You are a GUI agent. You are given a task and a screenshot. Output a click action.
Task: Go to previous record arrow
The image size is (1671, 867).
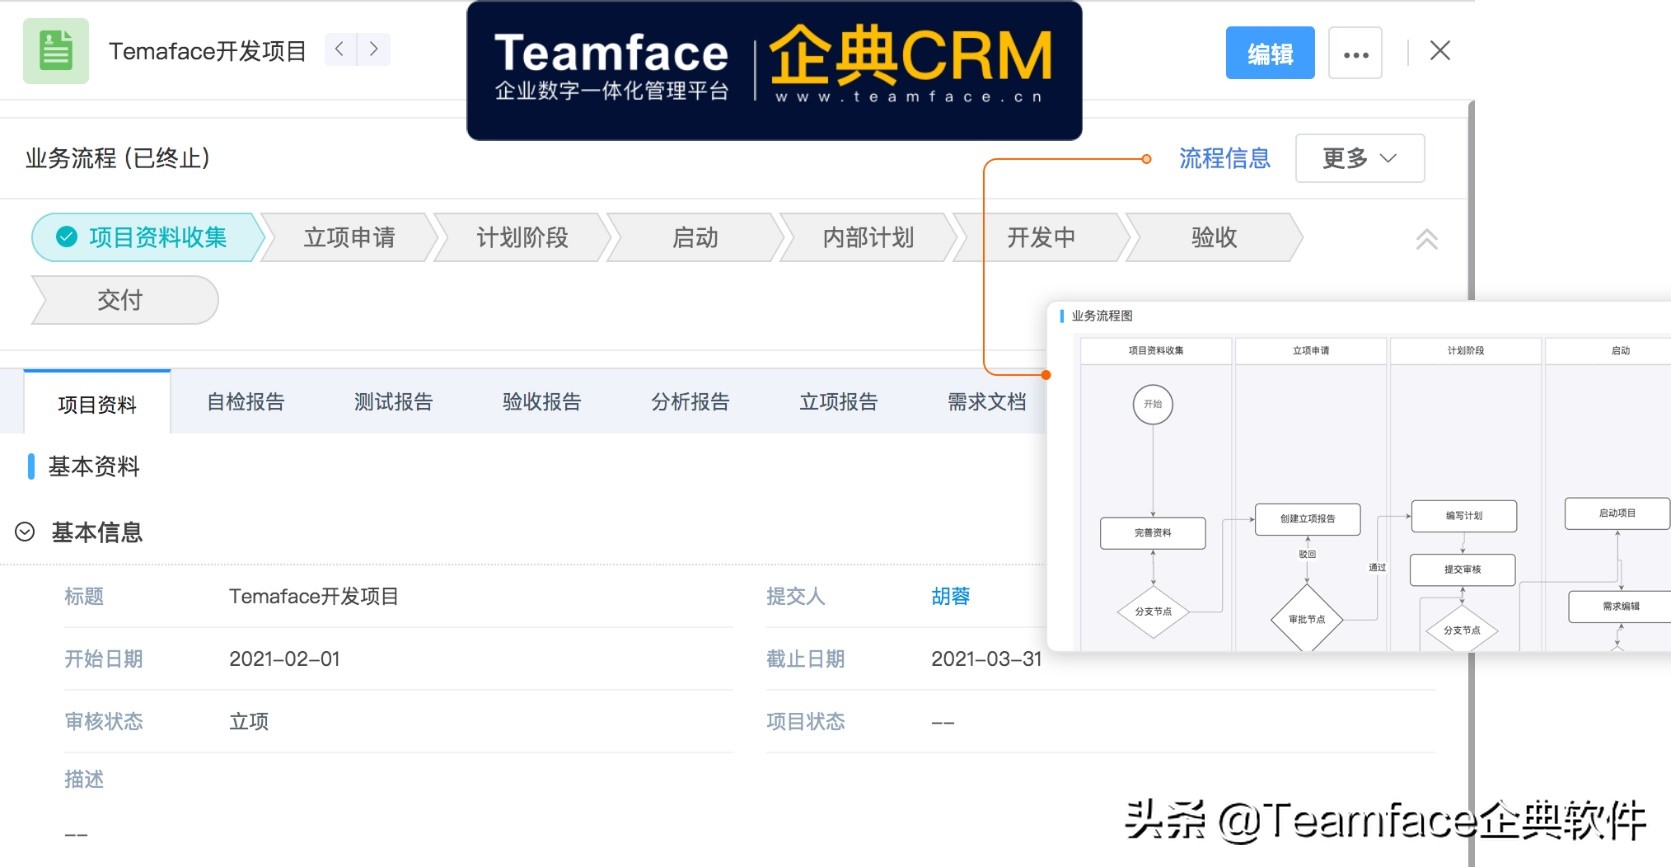[x=340, y=49]
